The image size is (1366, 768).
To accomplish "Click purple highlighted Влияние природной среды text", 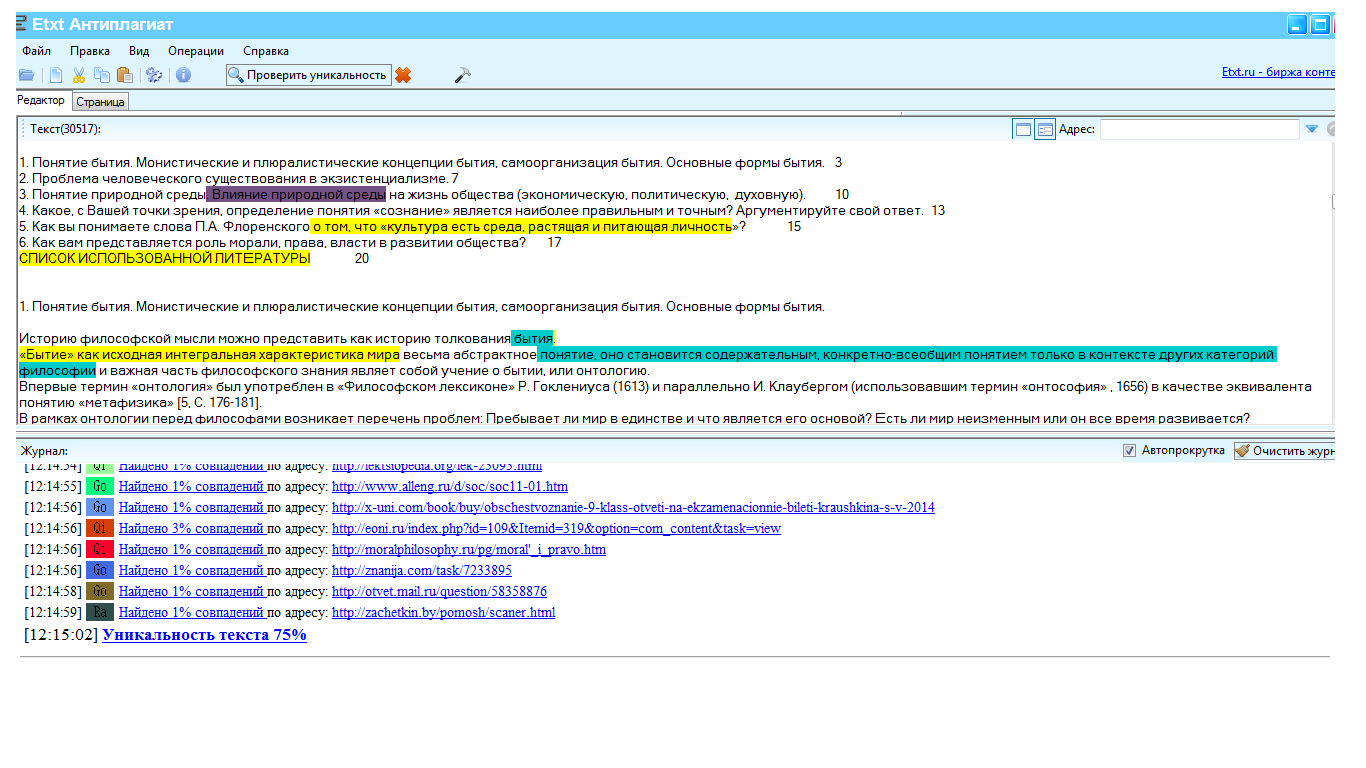I will (297, 195).
